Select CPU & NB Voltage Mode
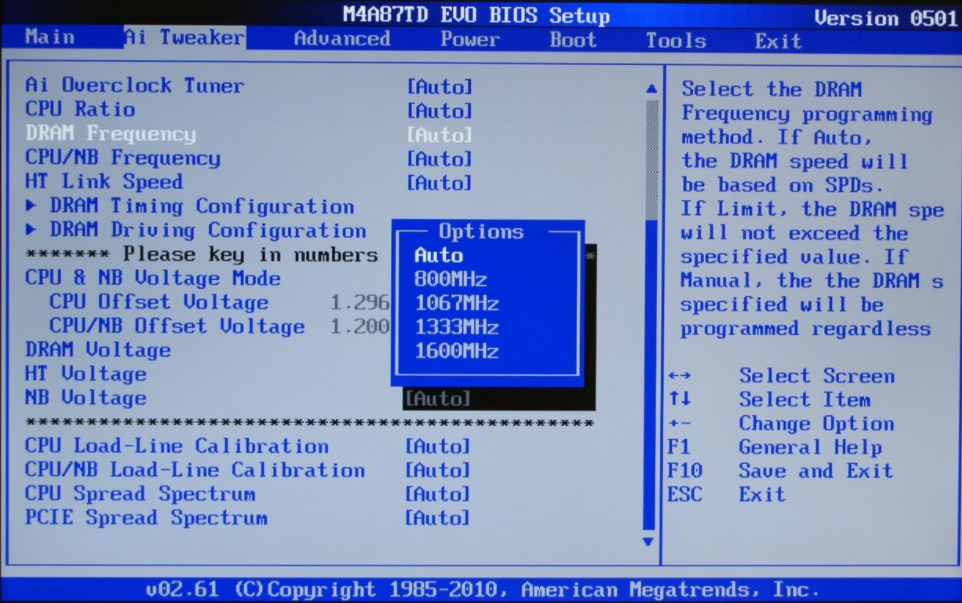962x603 pixels. pyautogui.click(x=153, y=278)
